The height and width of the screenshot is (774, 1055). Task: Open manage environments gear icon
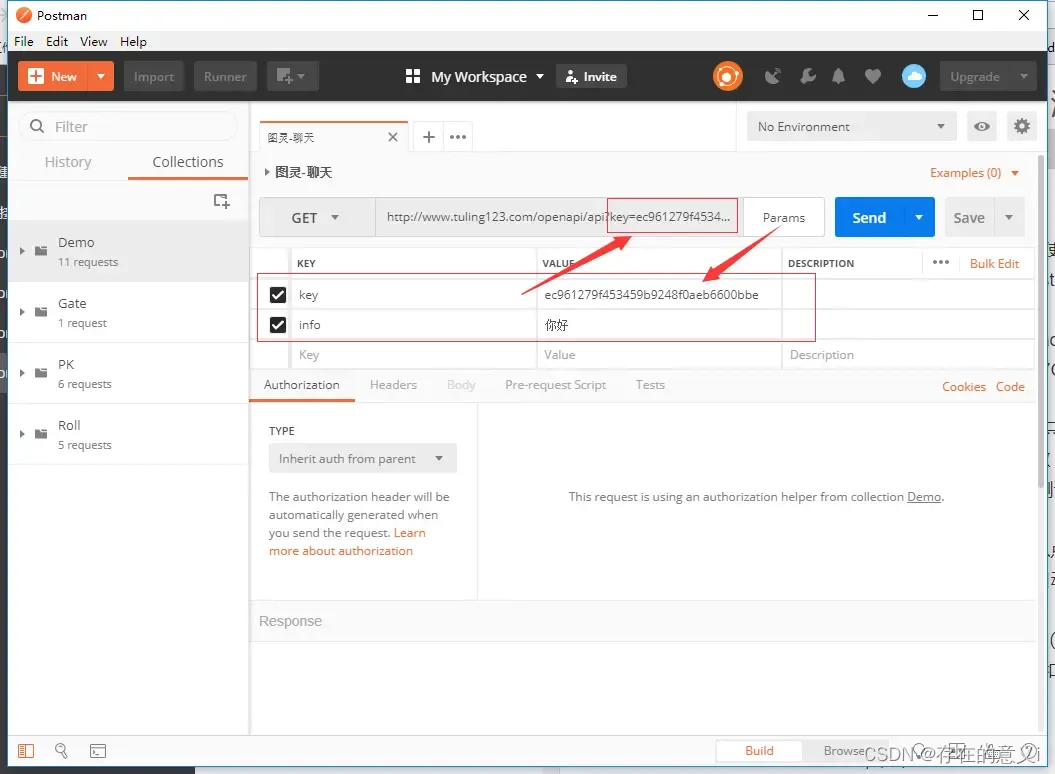1021,127
